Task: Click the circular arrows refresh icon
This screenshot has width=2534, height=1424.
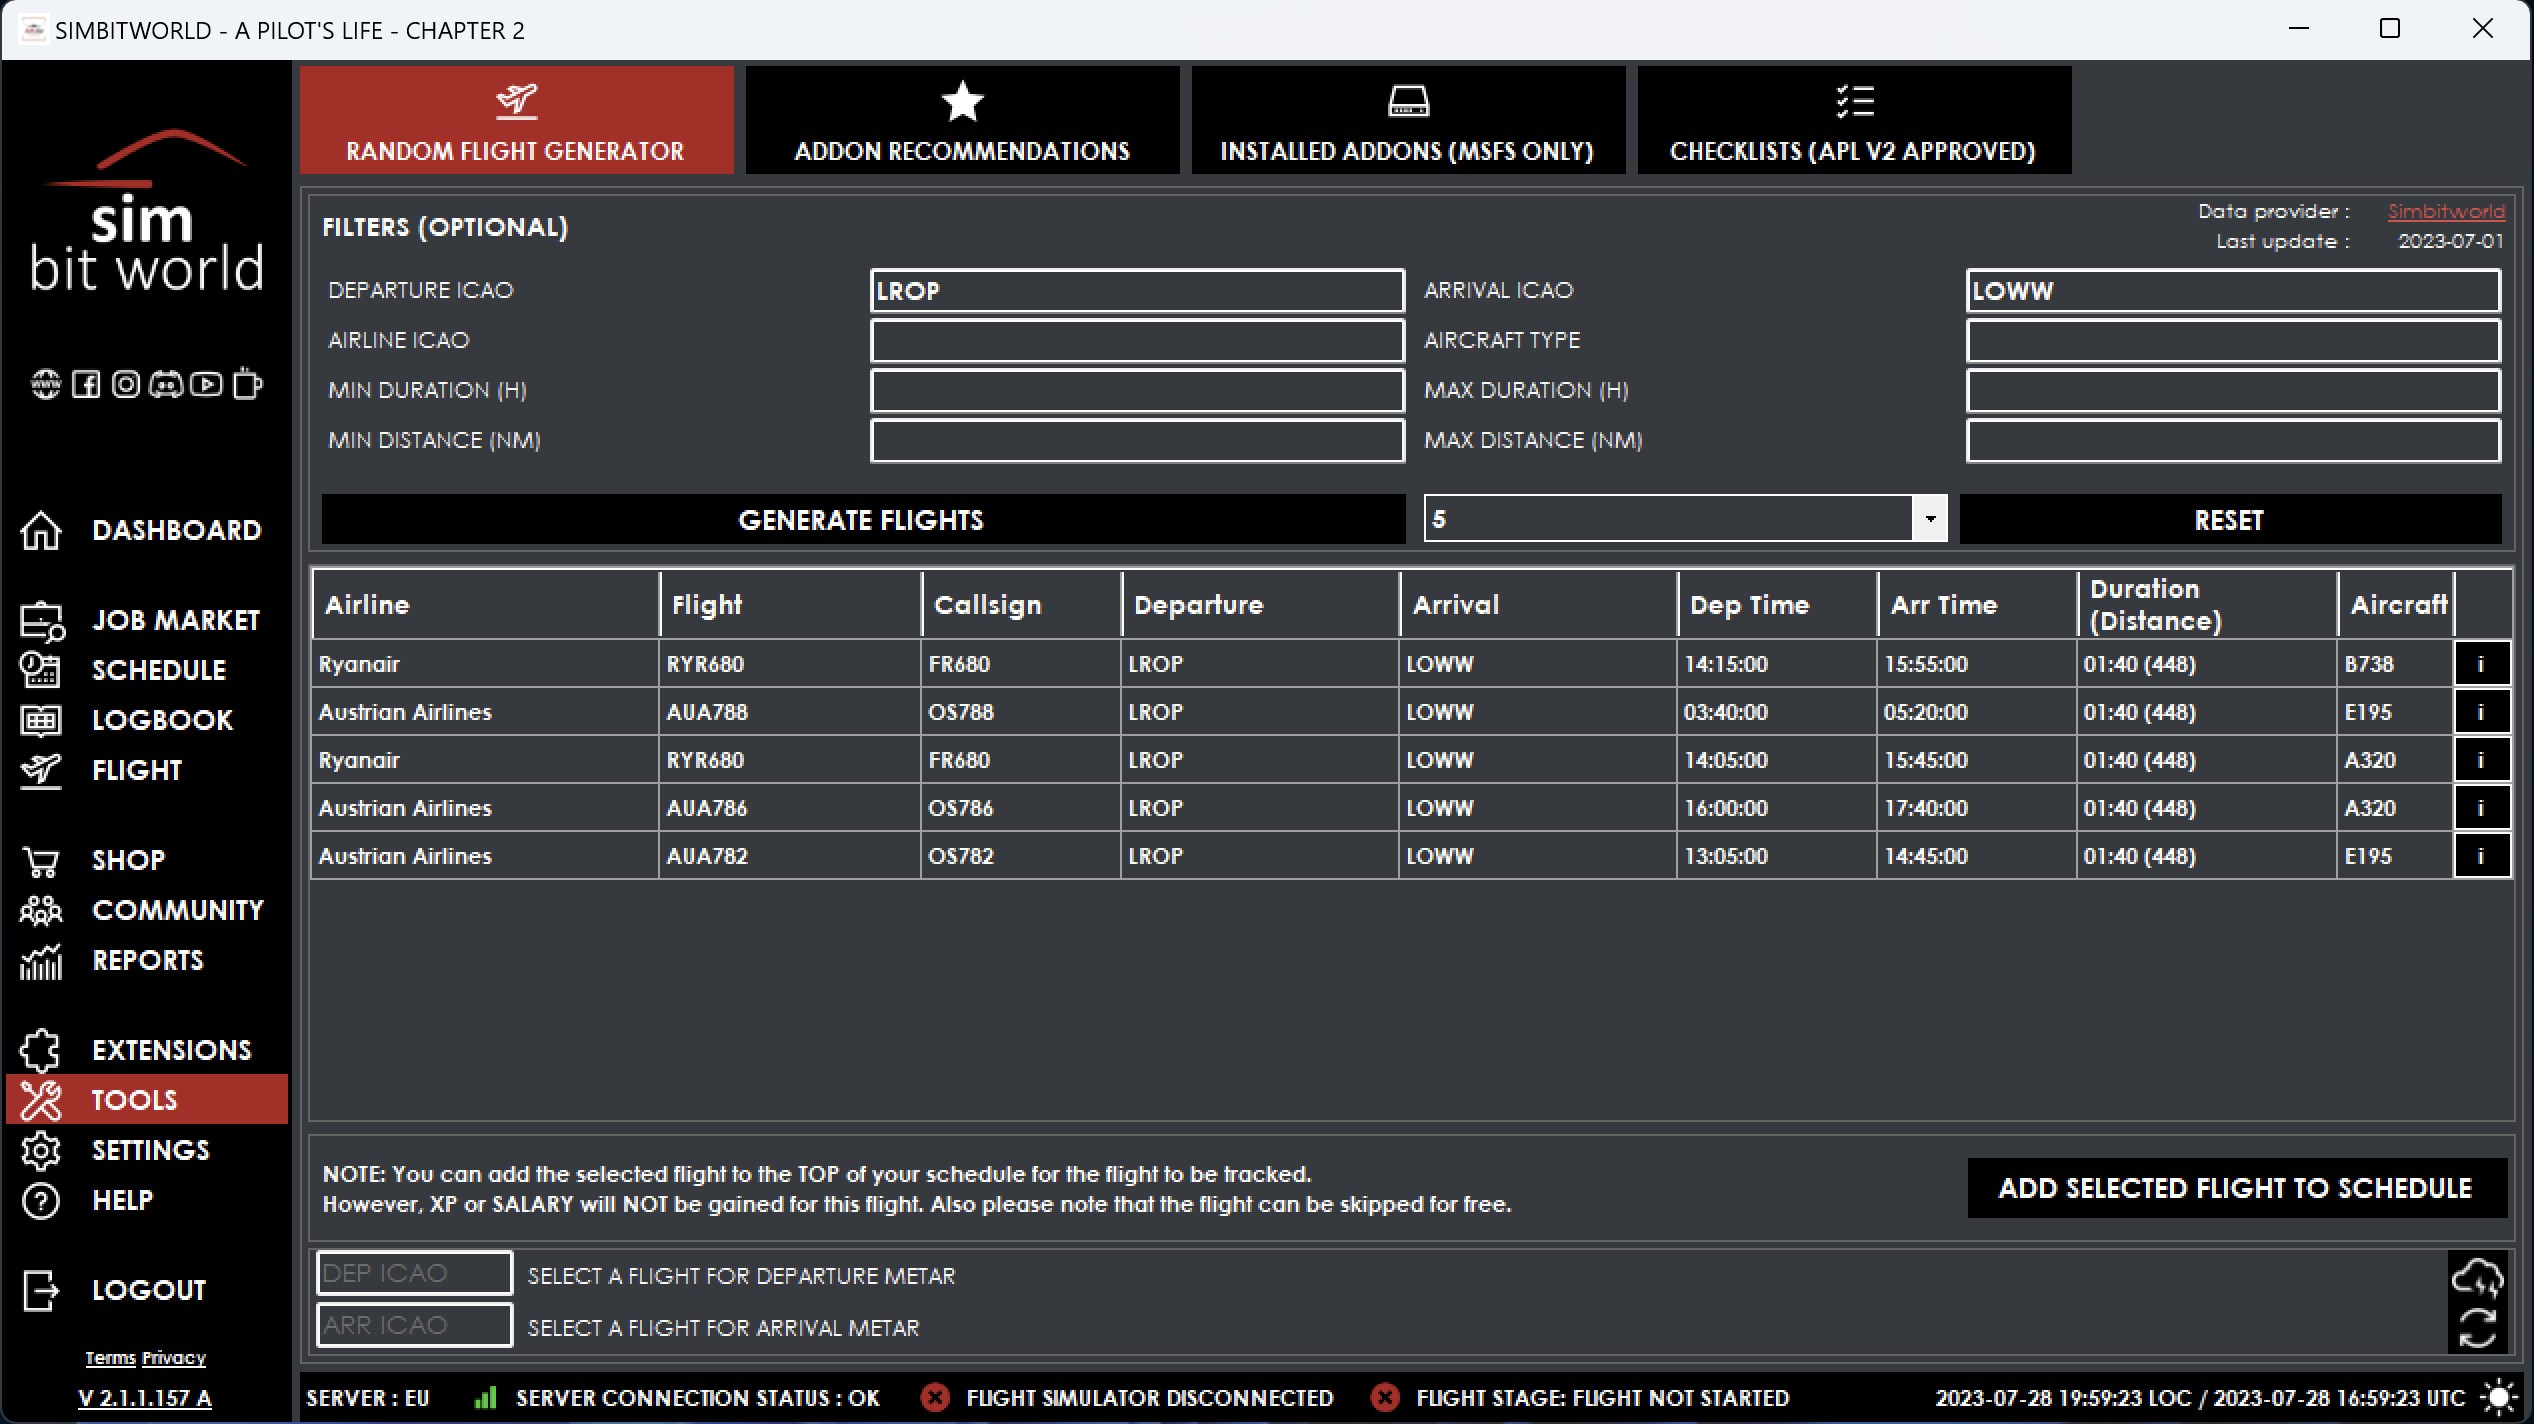Action: (x=2476, y=1328)
